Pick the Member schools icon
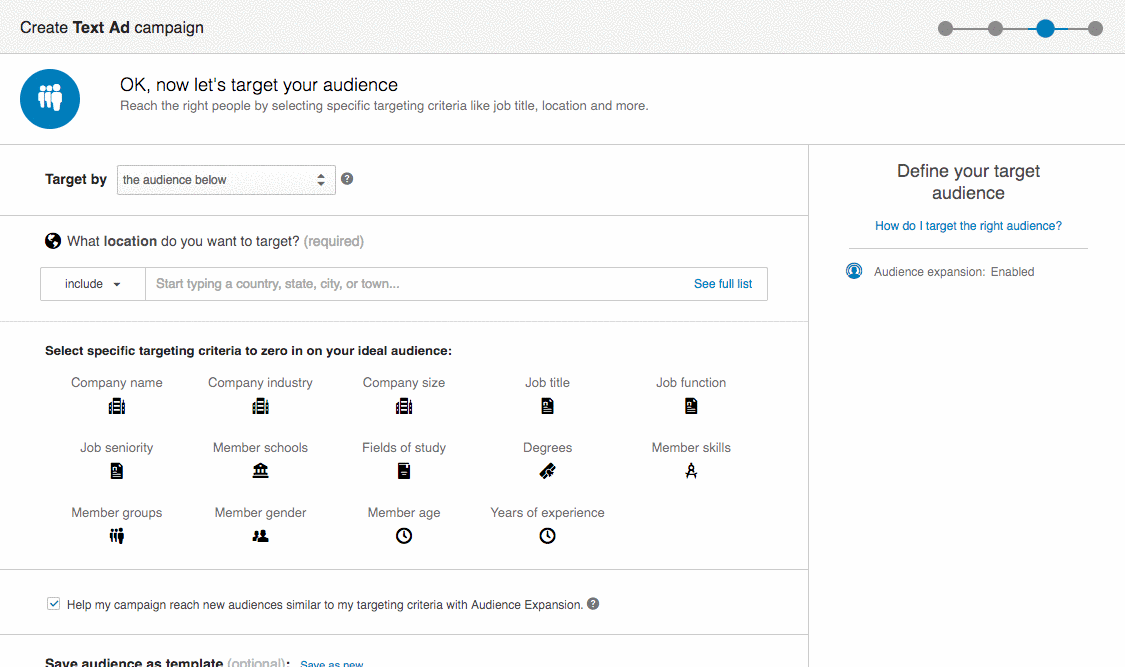The image size is (1125, 667). 261,471
